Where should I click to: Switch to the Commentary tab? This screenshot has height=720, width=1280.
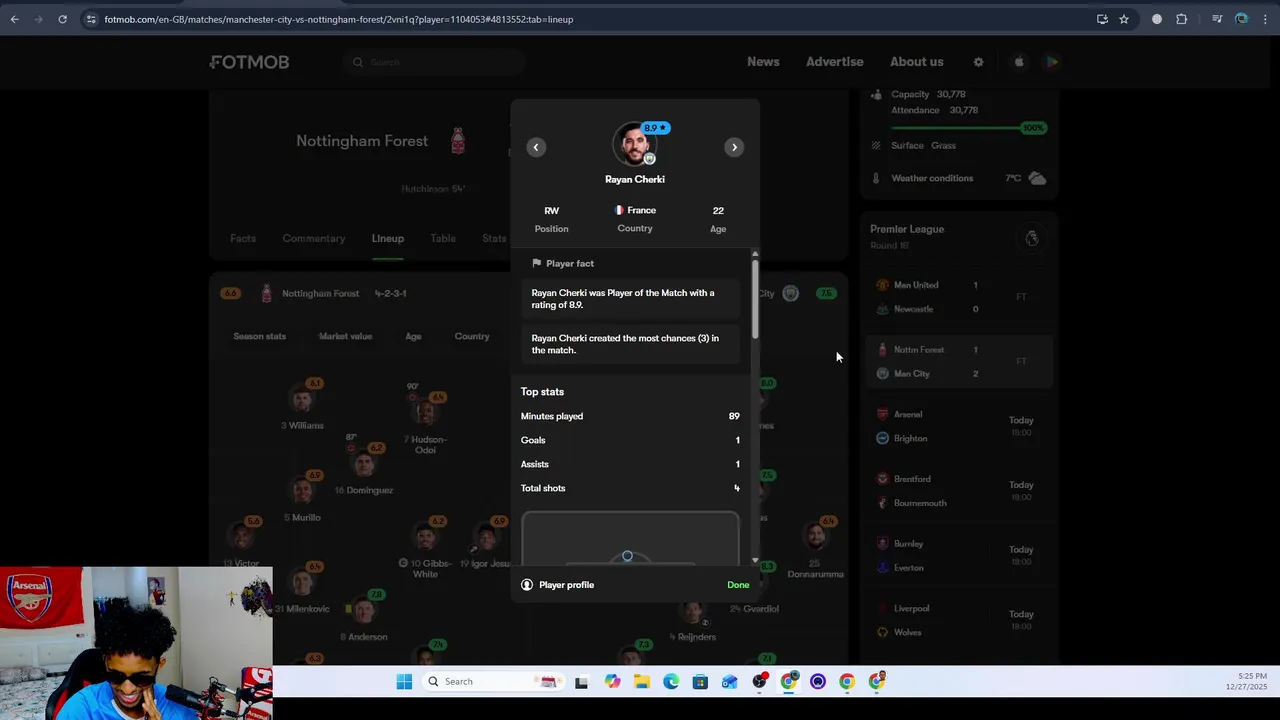[314, 239]
